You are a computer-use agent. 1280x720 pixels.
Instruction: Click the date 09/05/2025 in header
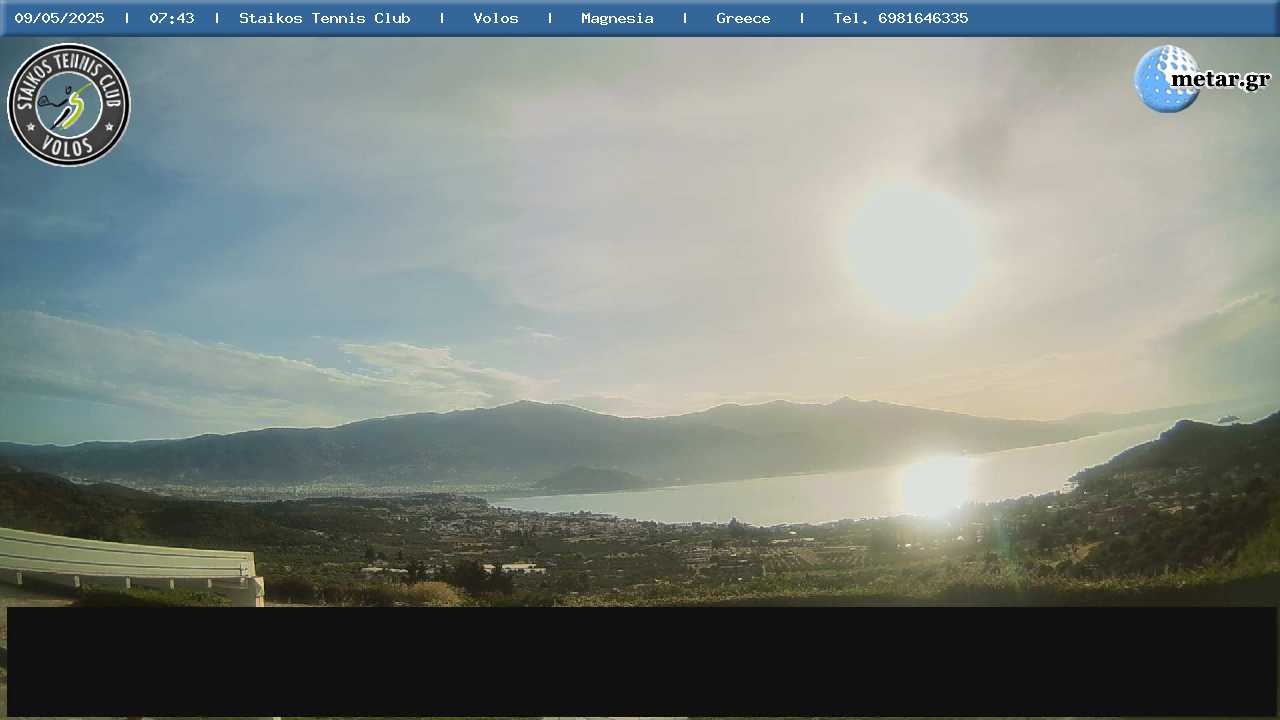pos(59,18)
